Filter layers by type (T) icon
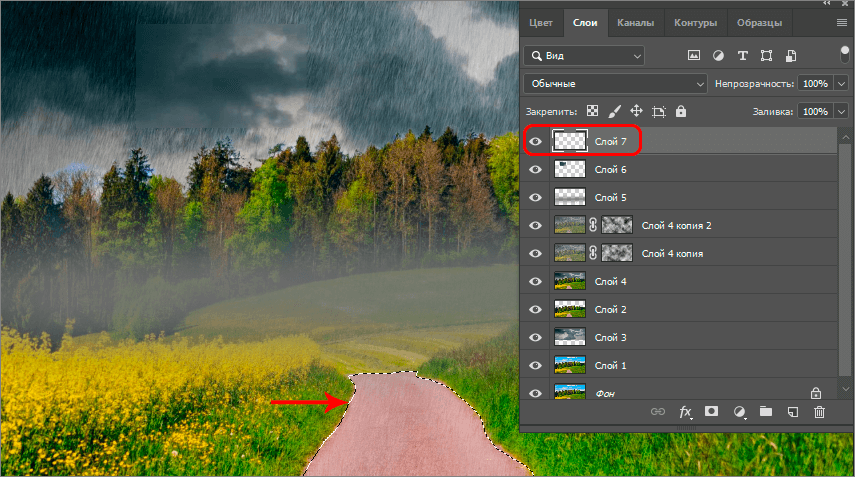Screen dimensions: 855x477 [742, 55]
